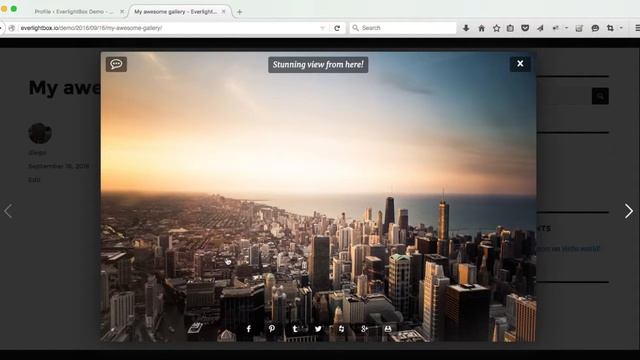Open the URL history dropdown arrow

pos(322,28)
